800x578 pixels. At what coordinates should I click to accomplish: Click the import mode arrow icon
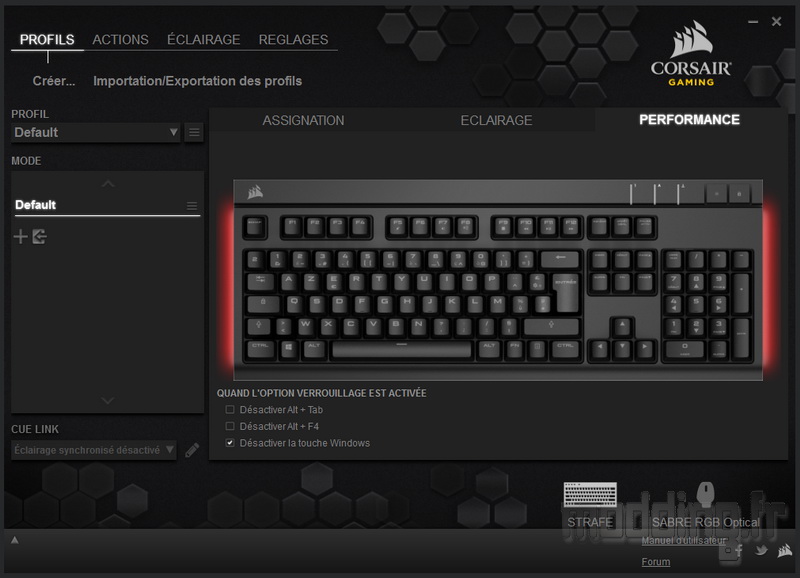click(x=39, y=237)
